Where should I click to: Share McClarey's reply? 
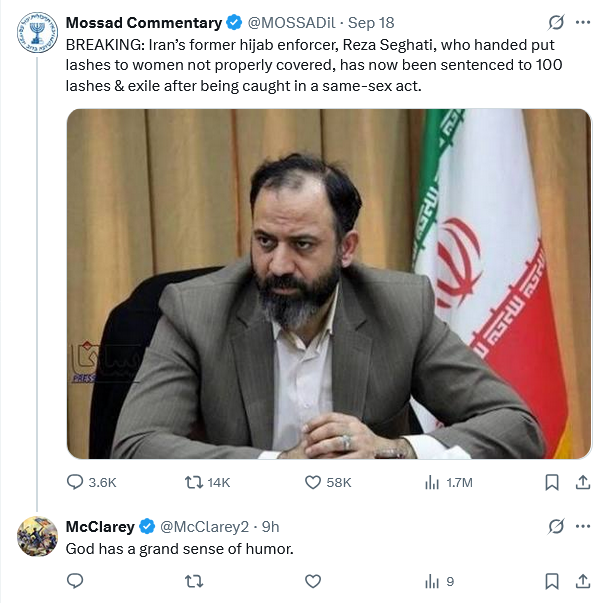[x=582, y=581]
